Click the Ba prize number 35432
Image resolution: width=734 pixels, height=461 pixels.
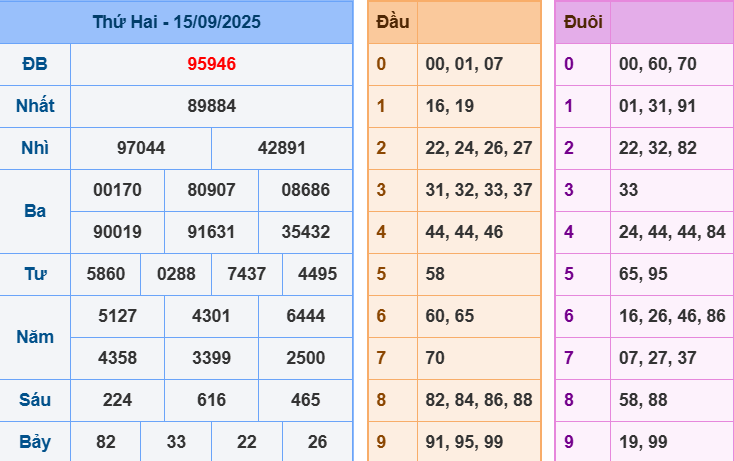click(305, 232)
